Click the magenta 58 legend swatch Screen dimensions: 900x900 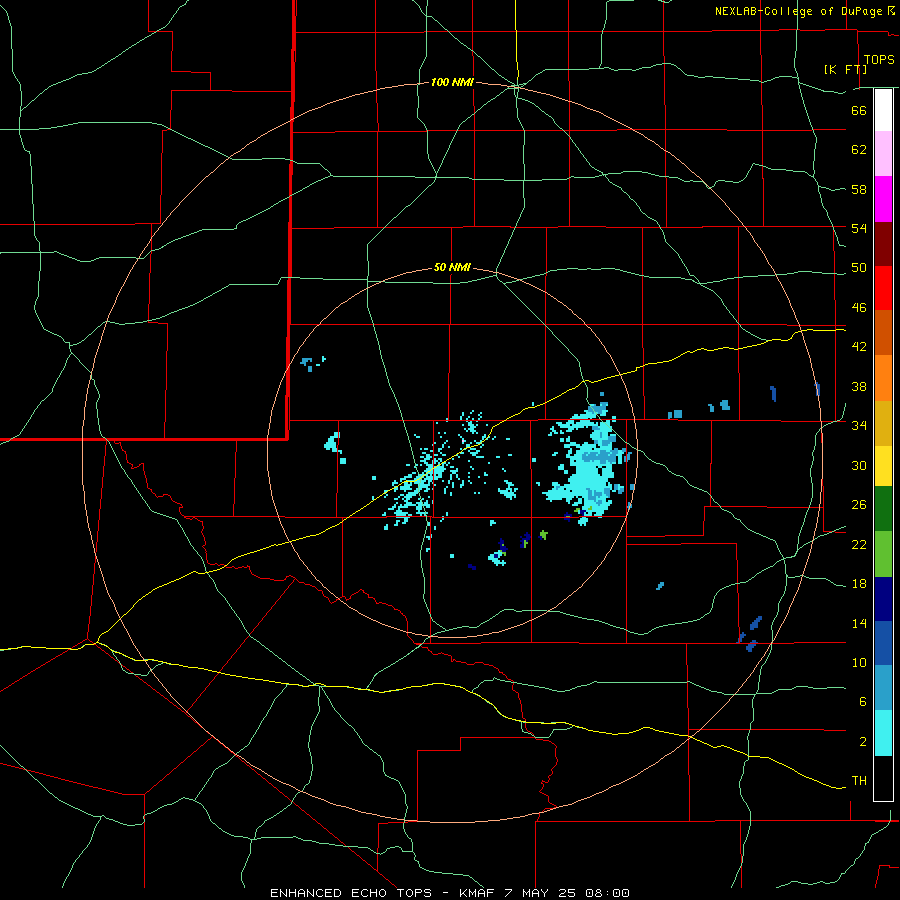point(883,199)
